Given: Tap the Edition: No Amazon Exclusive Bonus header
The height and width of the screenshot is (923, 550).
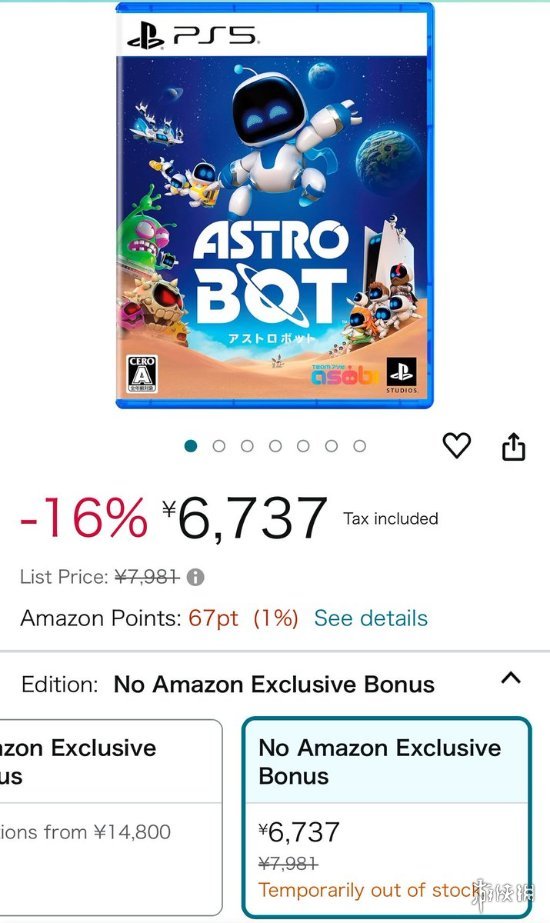Looking at the screenshot, I should (x=228, y=685).
